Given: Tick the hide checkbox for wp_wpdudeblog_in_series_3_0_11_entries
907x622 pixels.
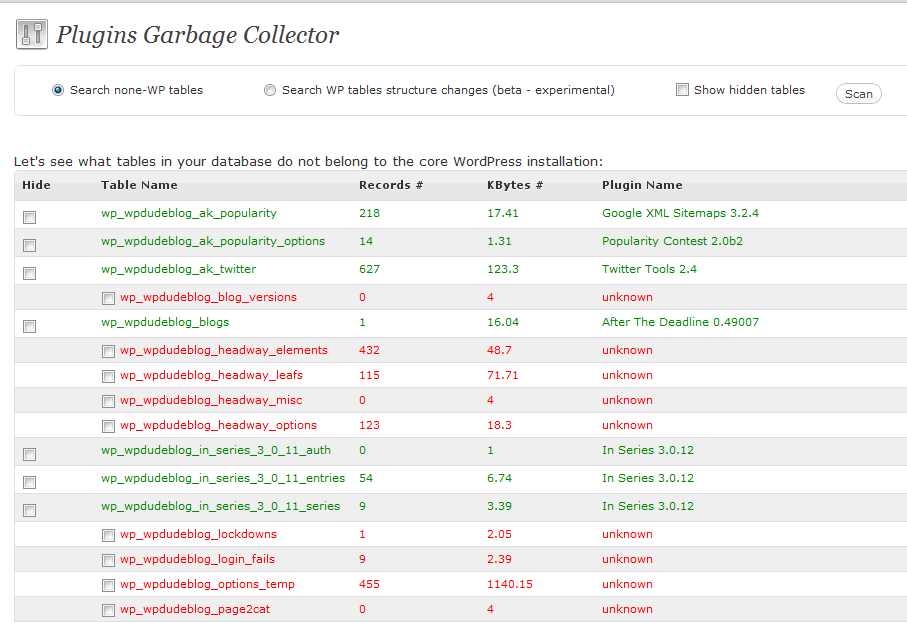Looking at the screenshot, I should 30,483.
